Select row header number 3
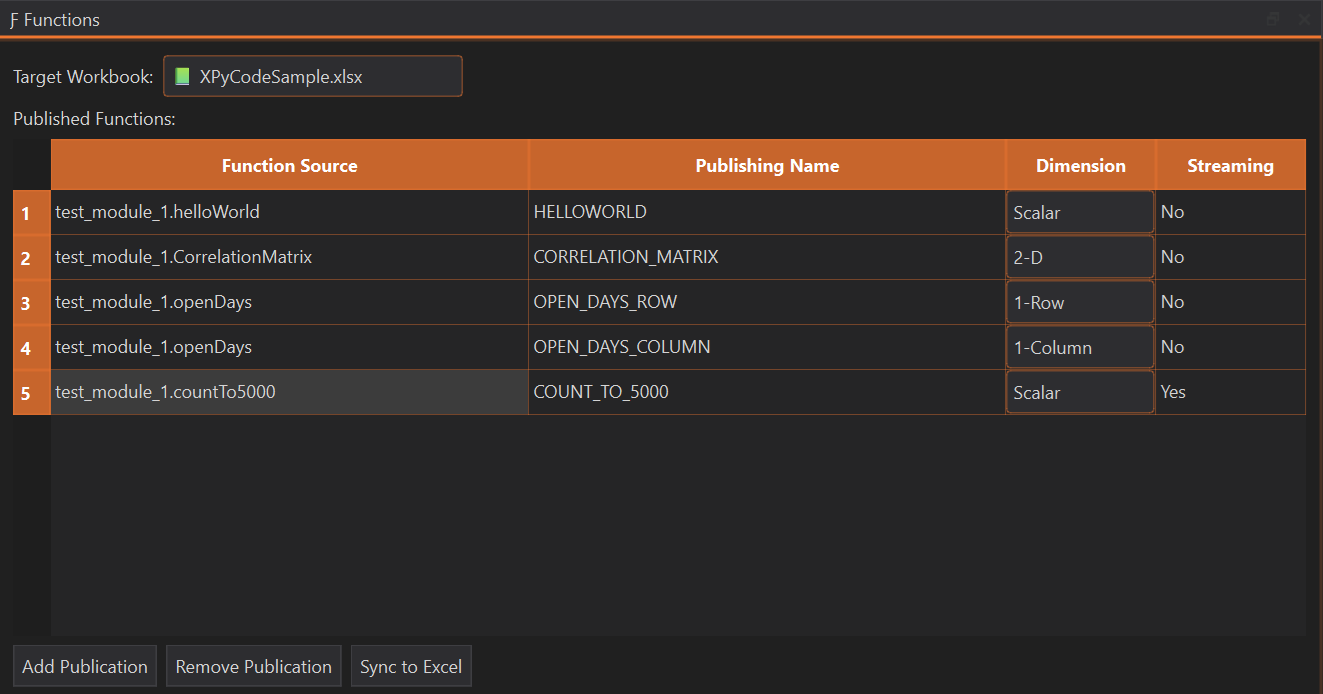Image resolution: width=1323 pixels, height=694 pixels. click(26, 303)
